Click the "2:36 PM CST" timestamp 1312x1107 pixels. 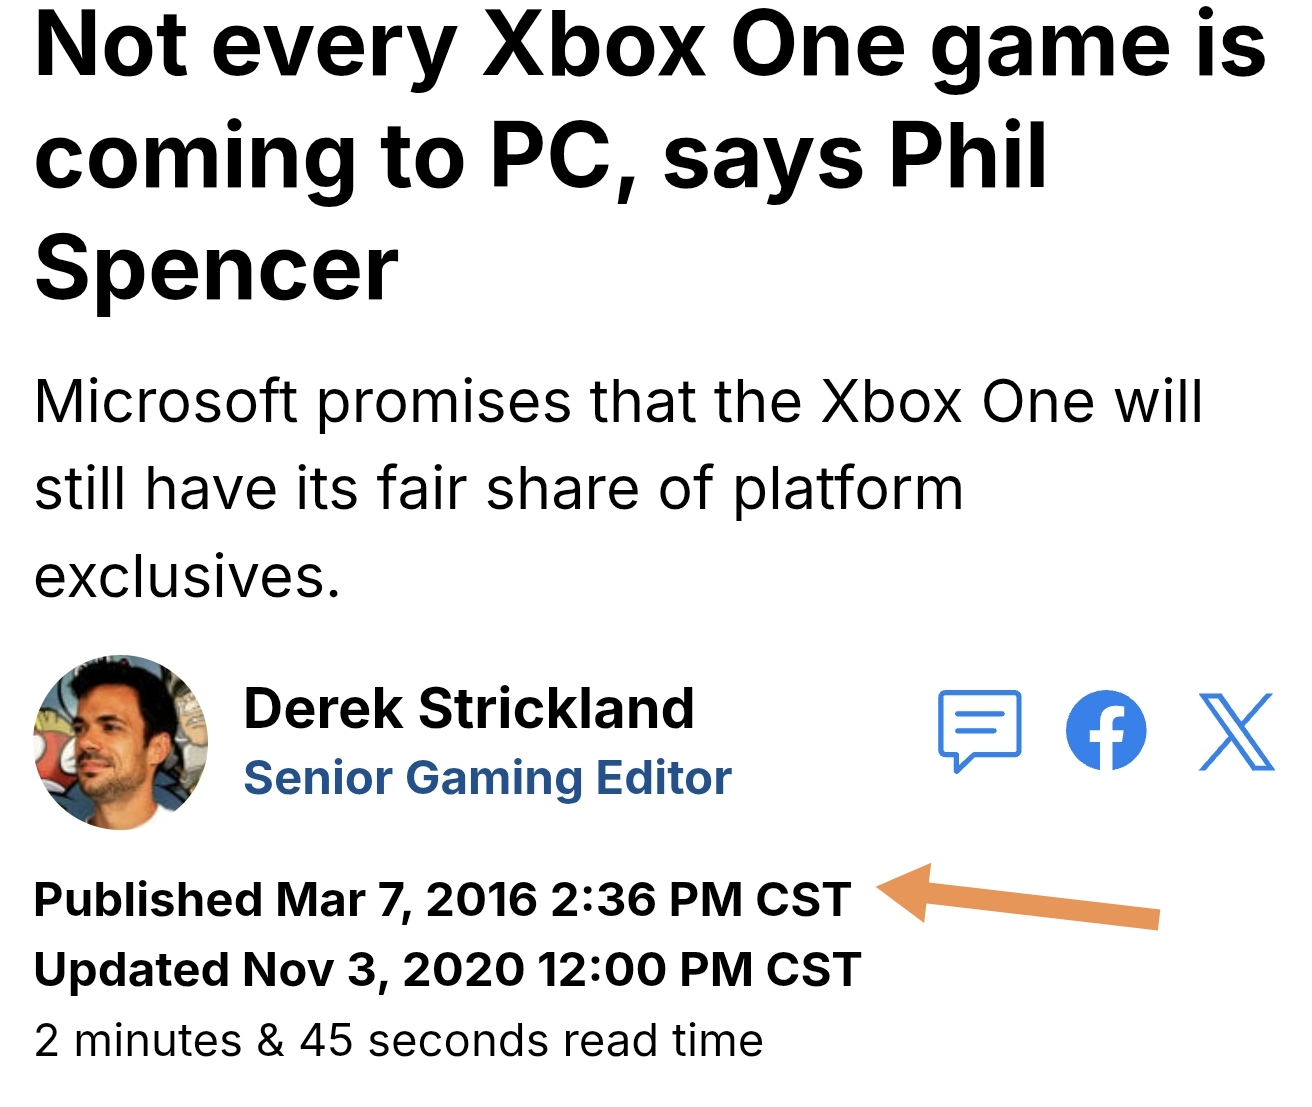tap(700, 899)
